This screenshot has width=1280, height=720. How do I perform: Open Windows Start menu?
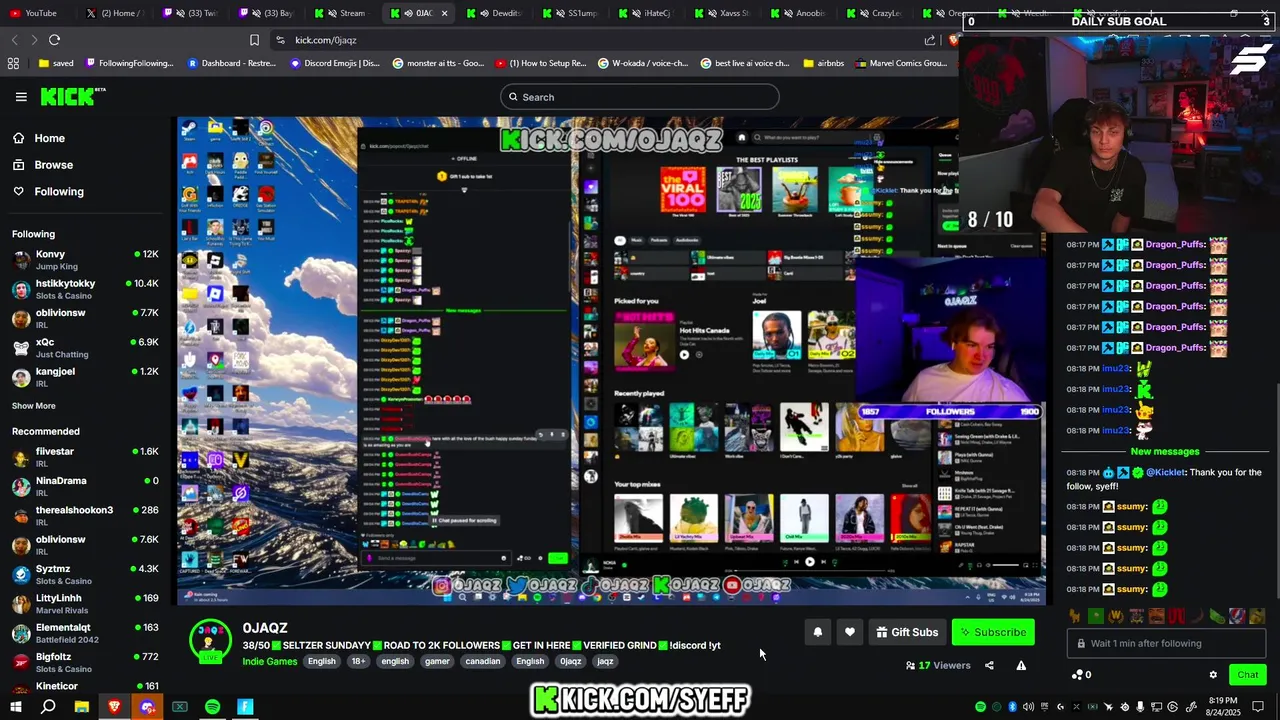coord(16,707)
